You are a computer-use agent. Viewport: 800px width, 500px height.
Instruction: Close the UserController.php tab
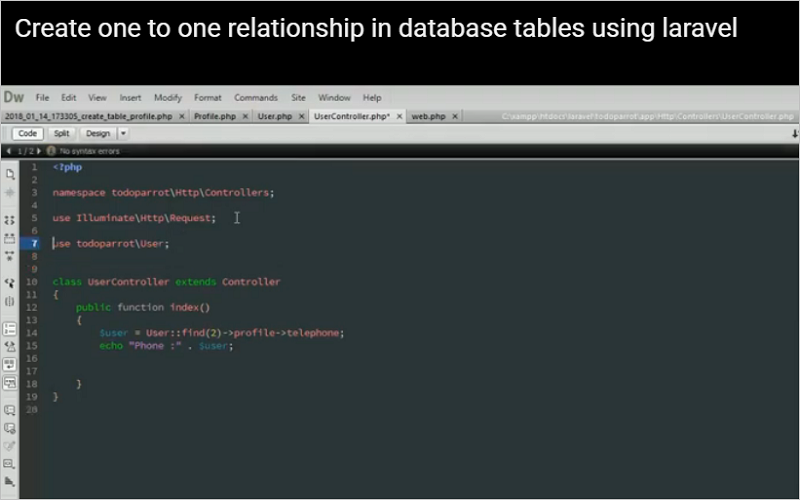[399, 116]
